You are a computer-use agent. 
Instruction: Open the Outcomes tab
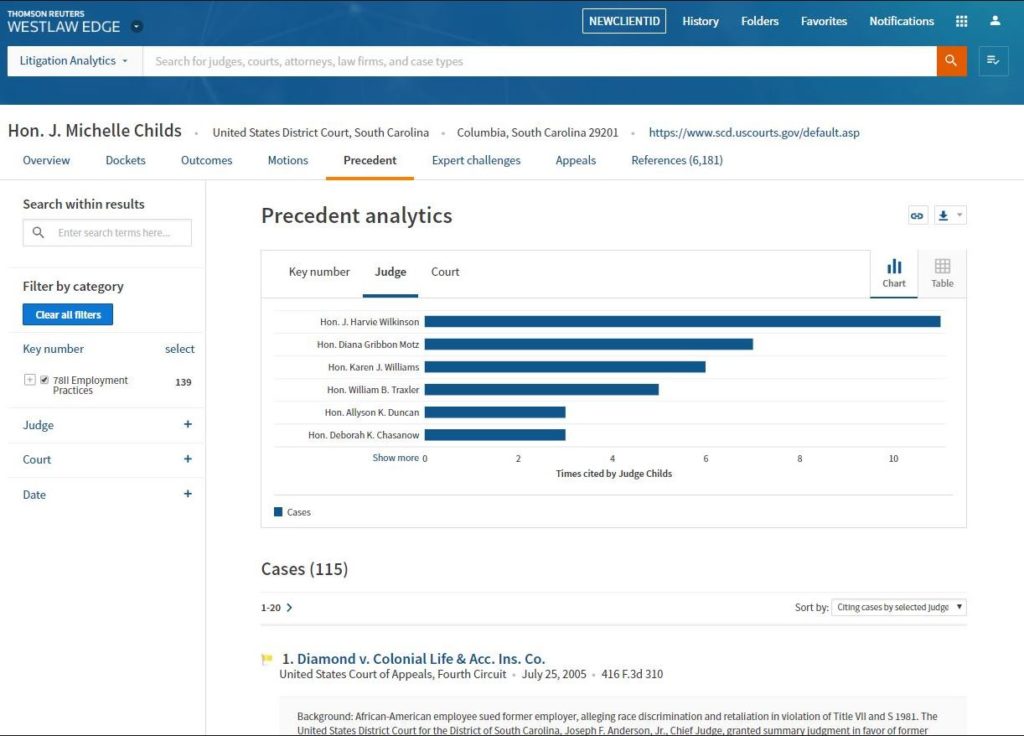206,161
